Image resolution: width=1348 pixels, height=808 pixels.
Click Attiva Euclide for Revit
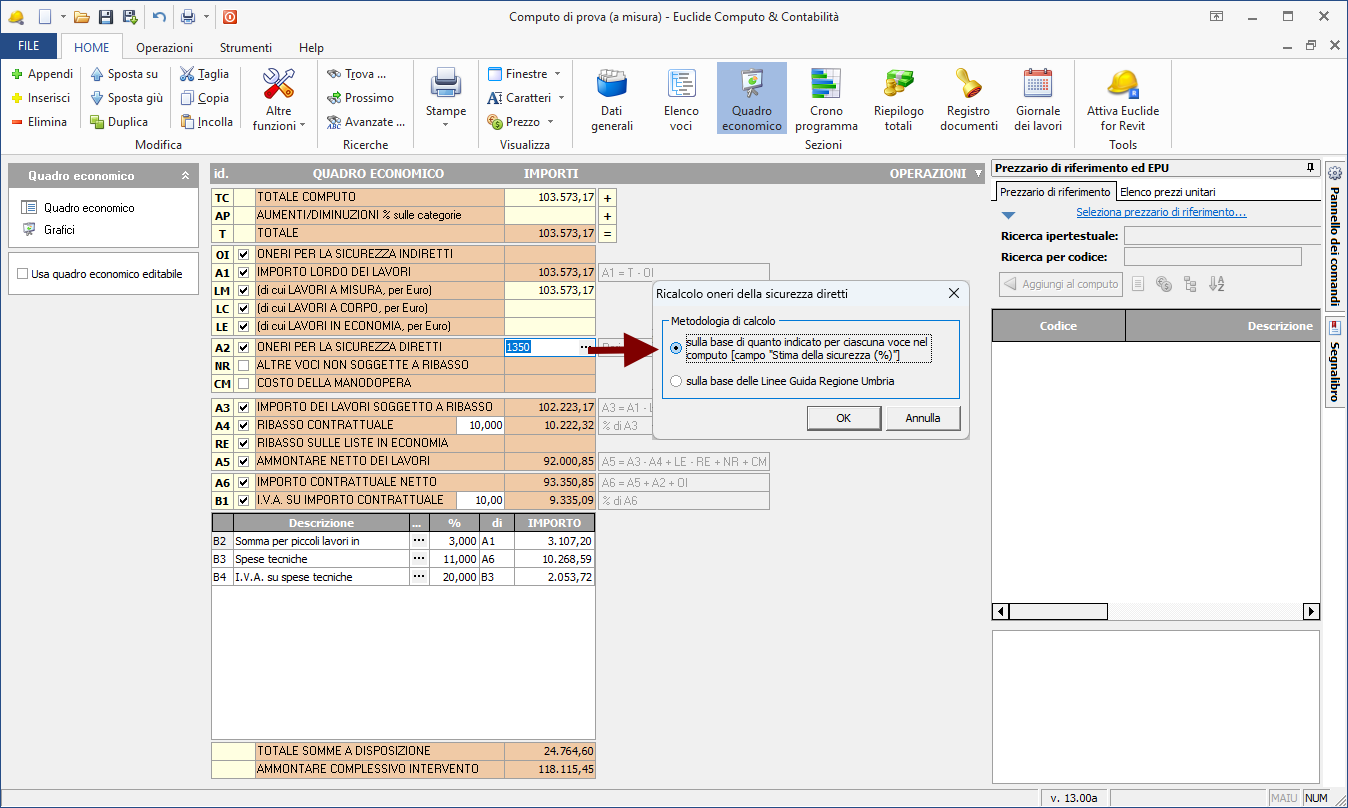(x=1122, y=100)
